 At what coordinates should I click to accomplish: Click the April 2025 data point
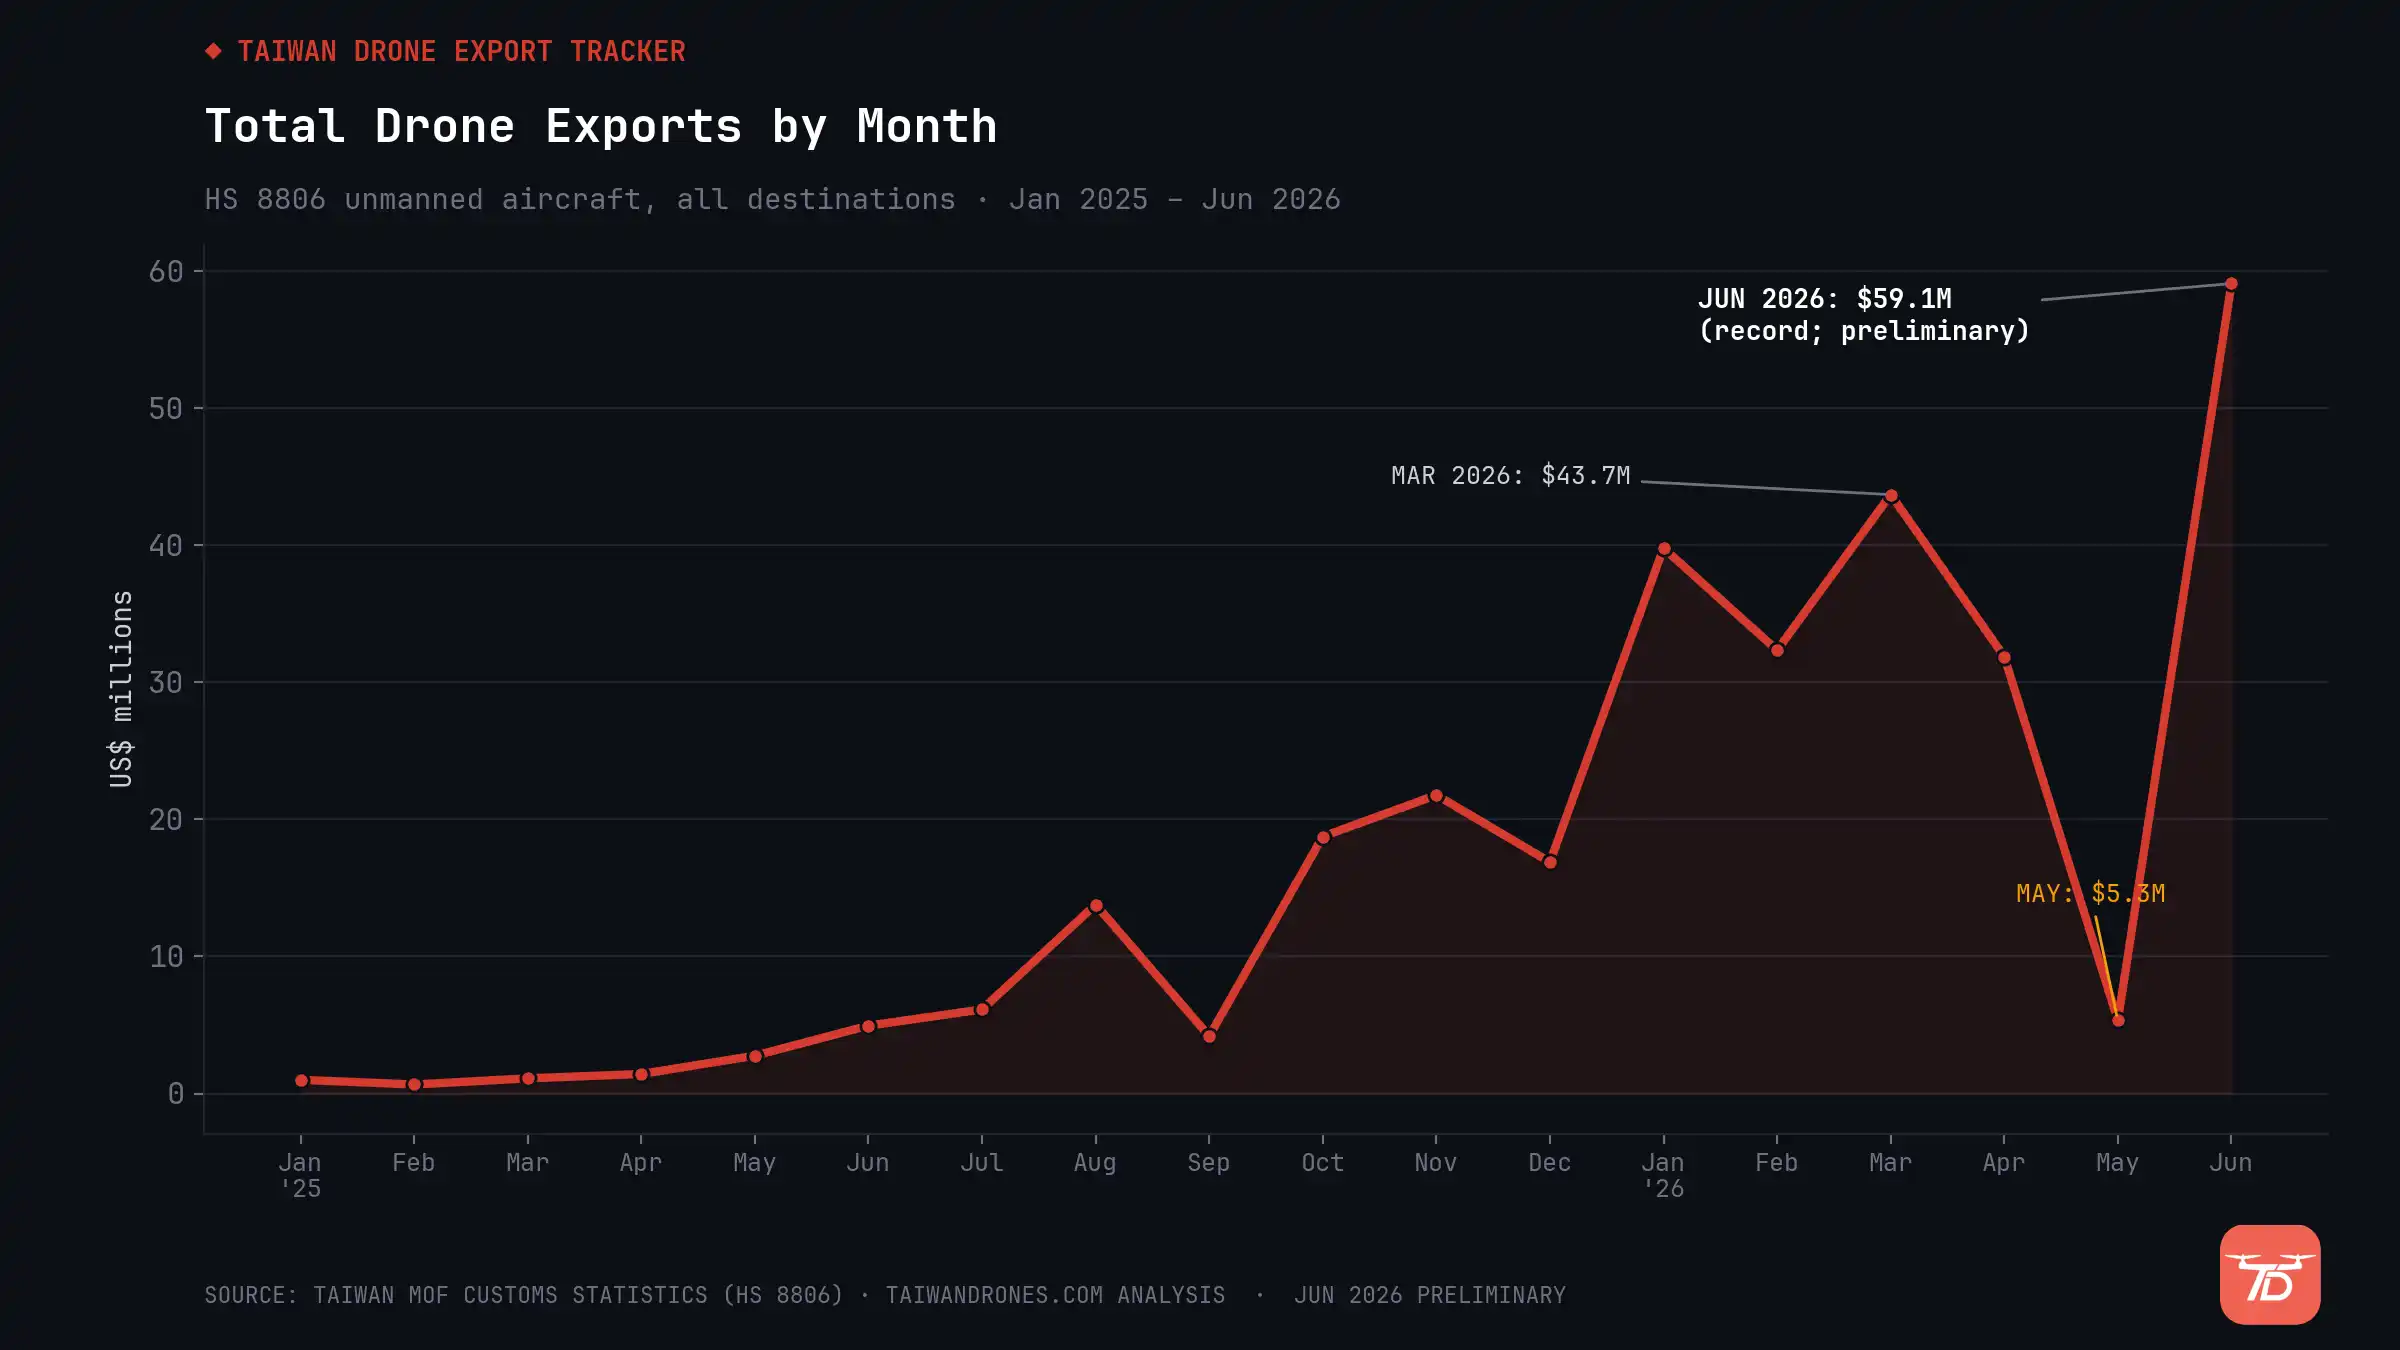click(x=641, y=1074)
